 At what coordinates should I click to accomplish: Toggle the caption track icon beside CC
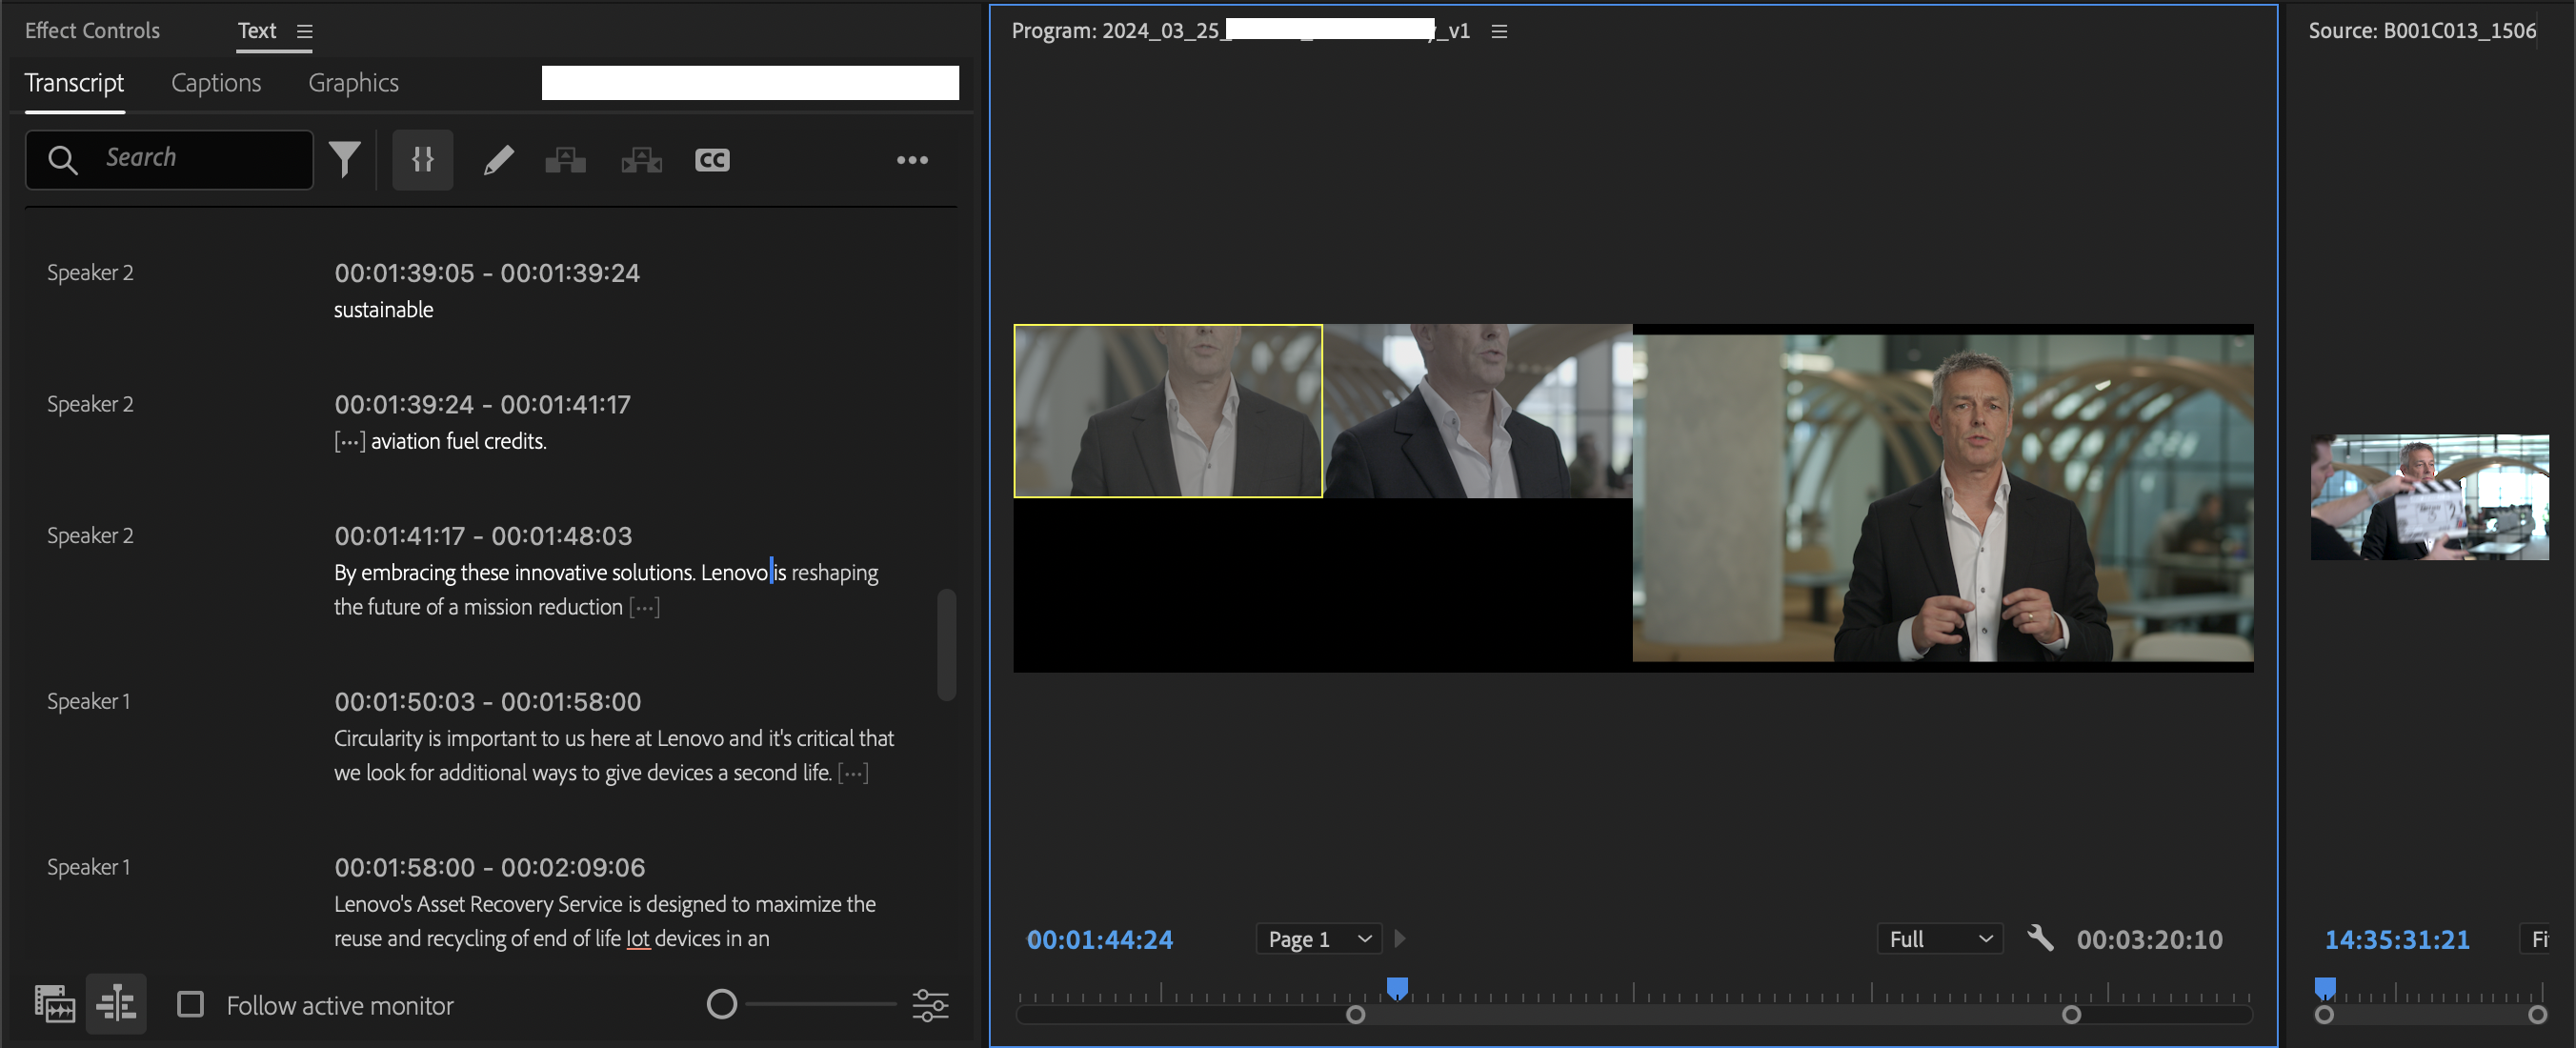coord(641,159)
